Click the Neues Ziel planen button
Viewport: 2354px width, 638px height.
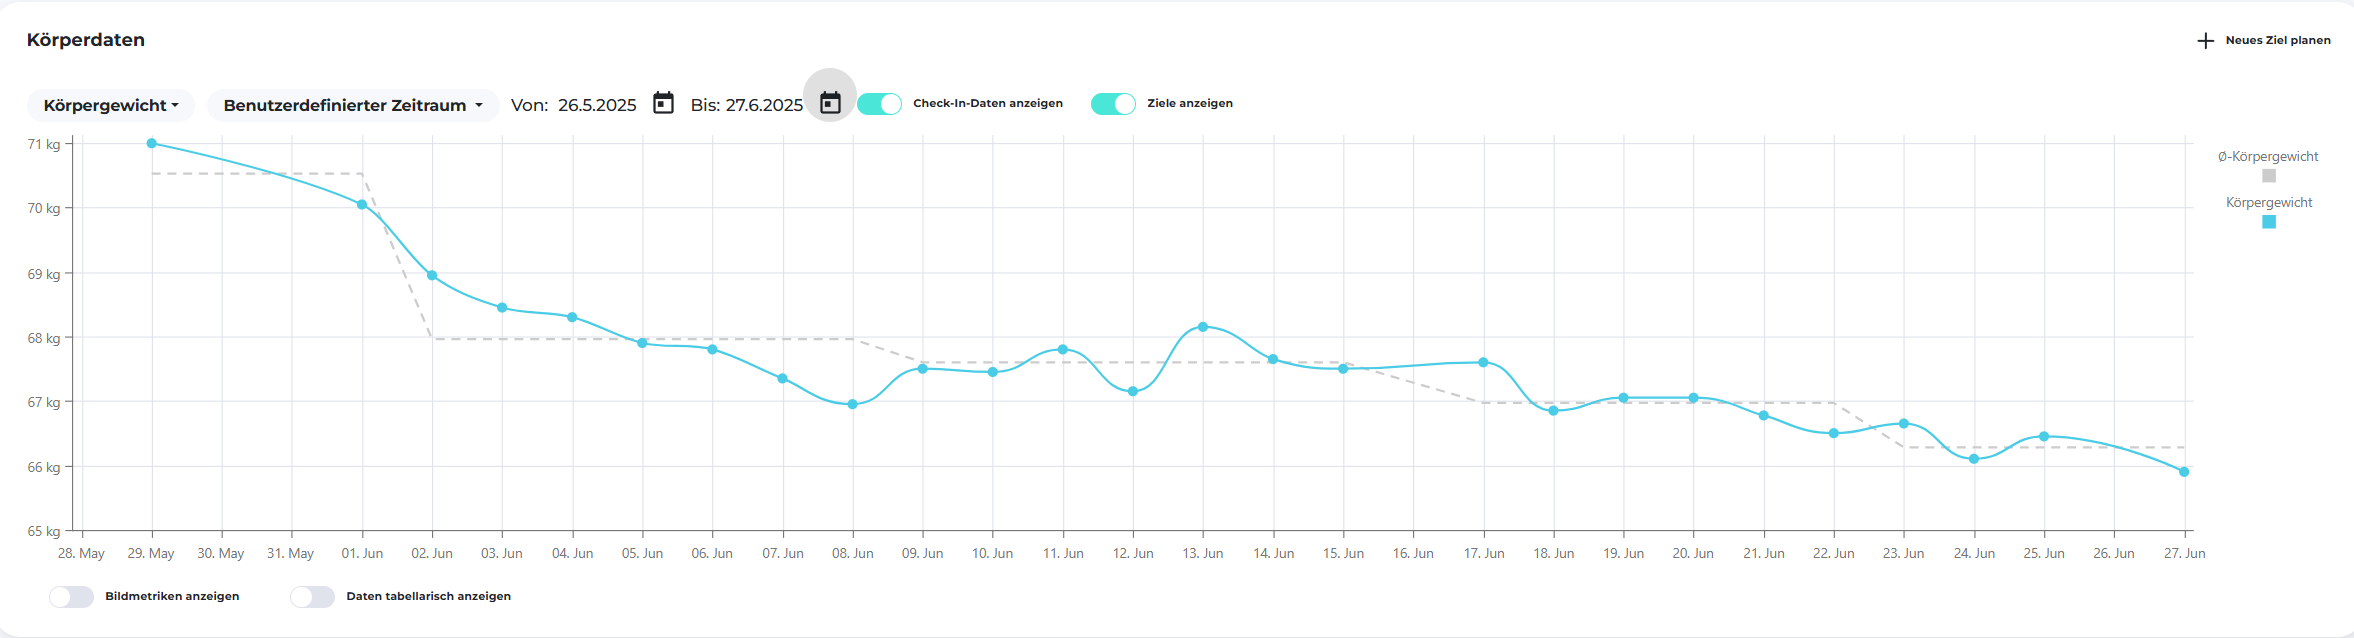(x=2277, y=41)
